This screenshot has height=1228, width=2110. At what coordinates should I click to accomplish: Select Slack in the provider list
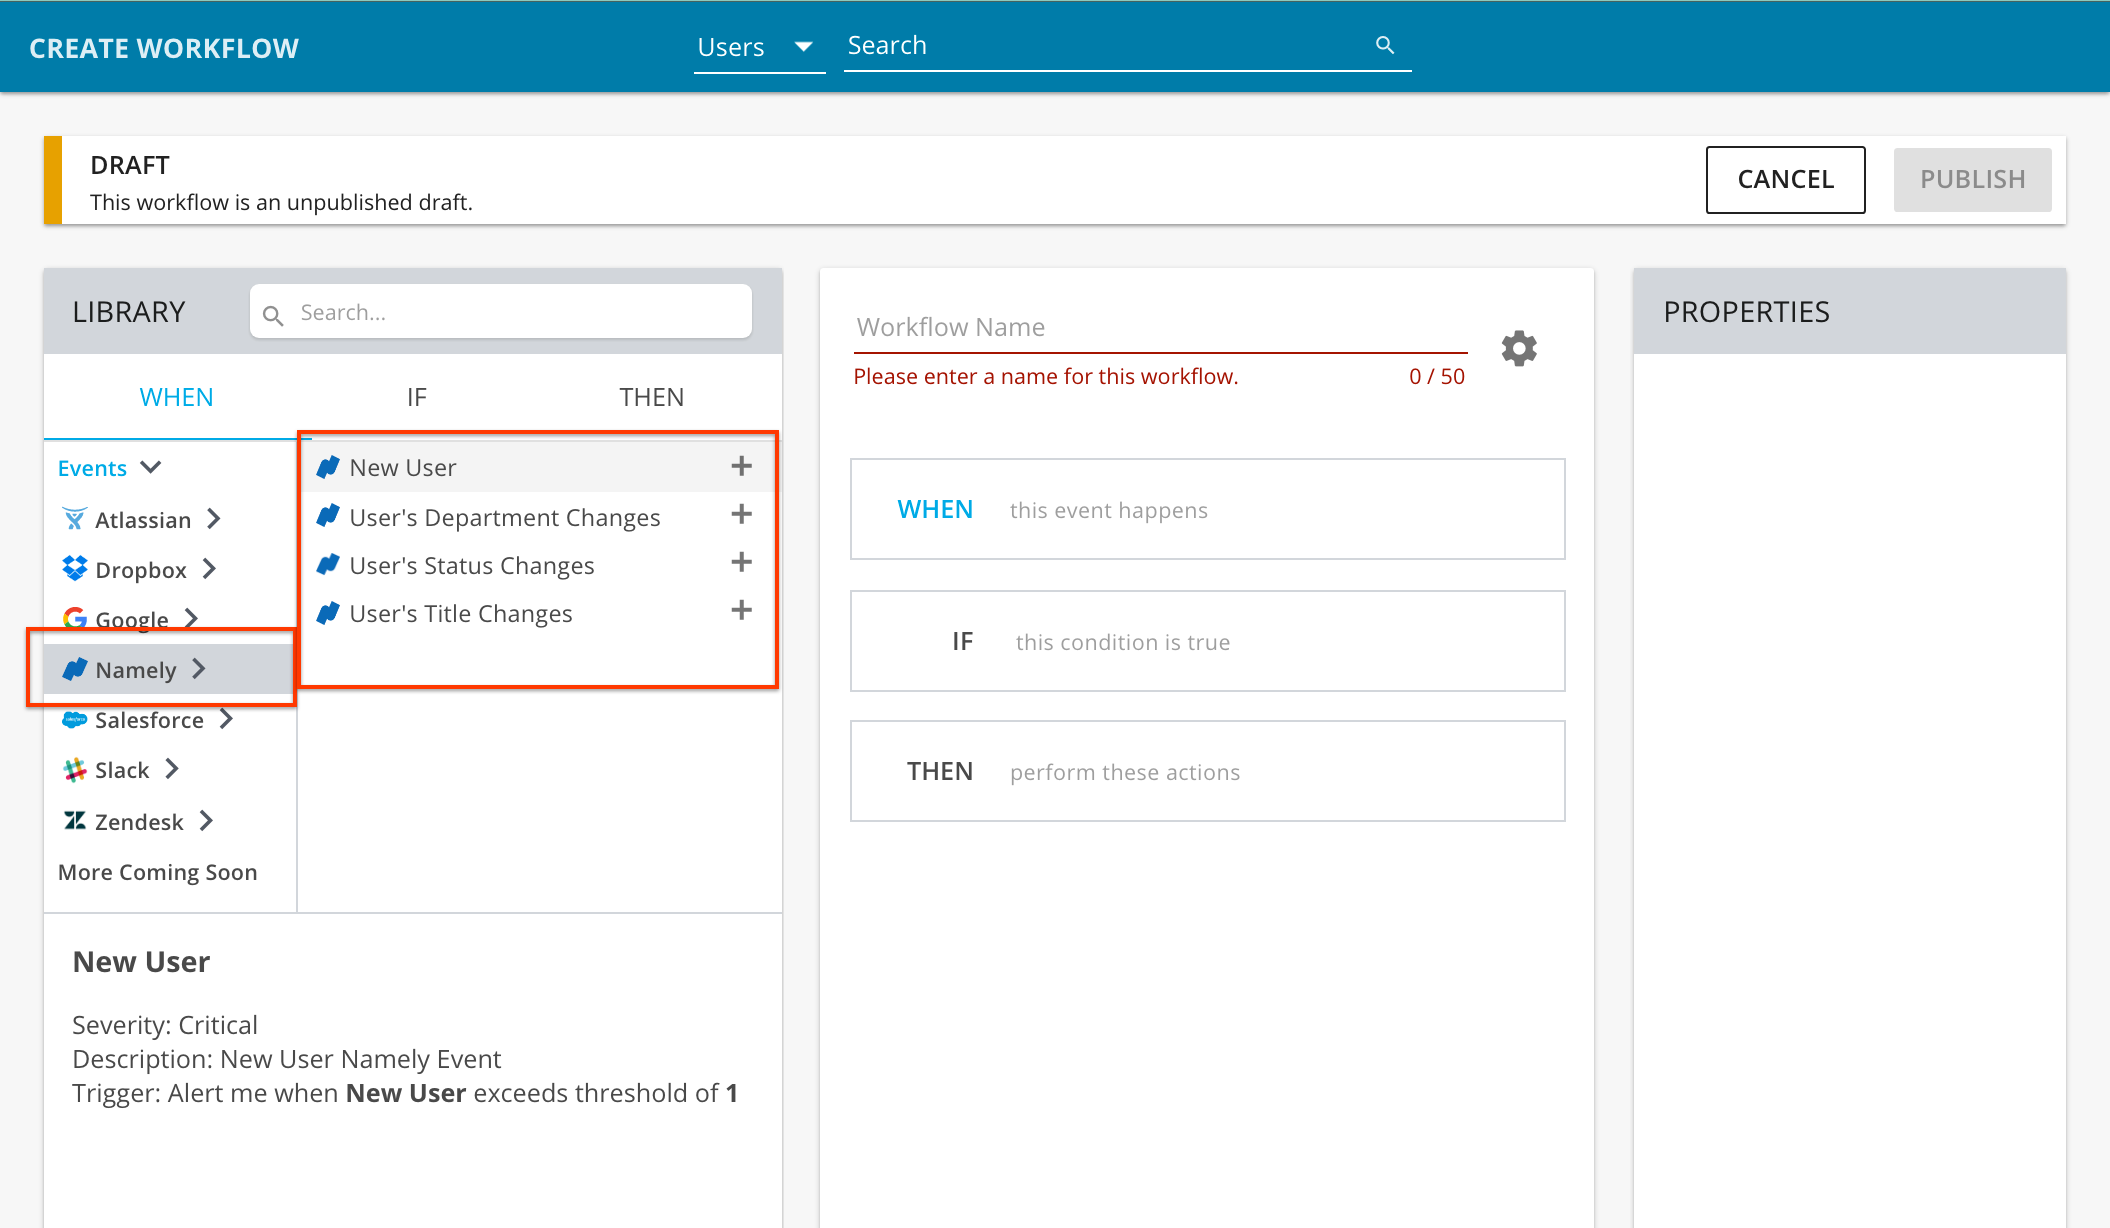pyautogui.click(x=122, y=769)
